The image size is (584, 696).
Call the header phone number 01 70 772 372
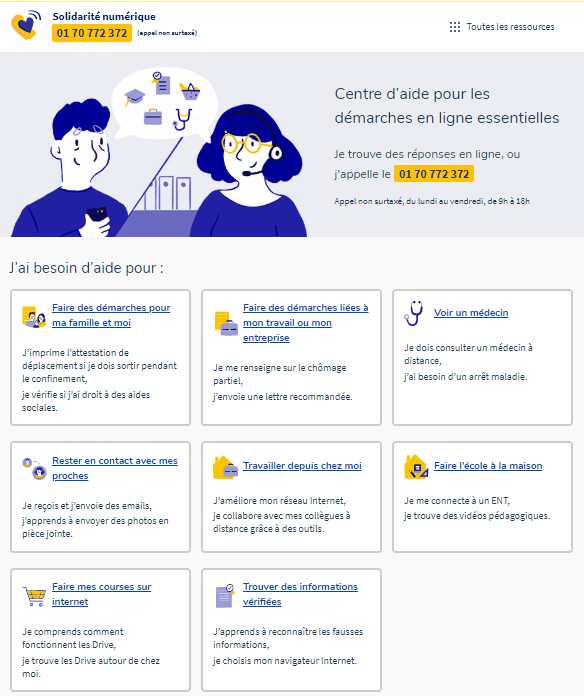pyautogui.click(x=92, y=33)
